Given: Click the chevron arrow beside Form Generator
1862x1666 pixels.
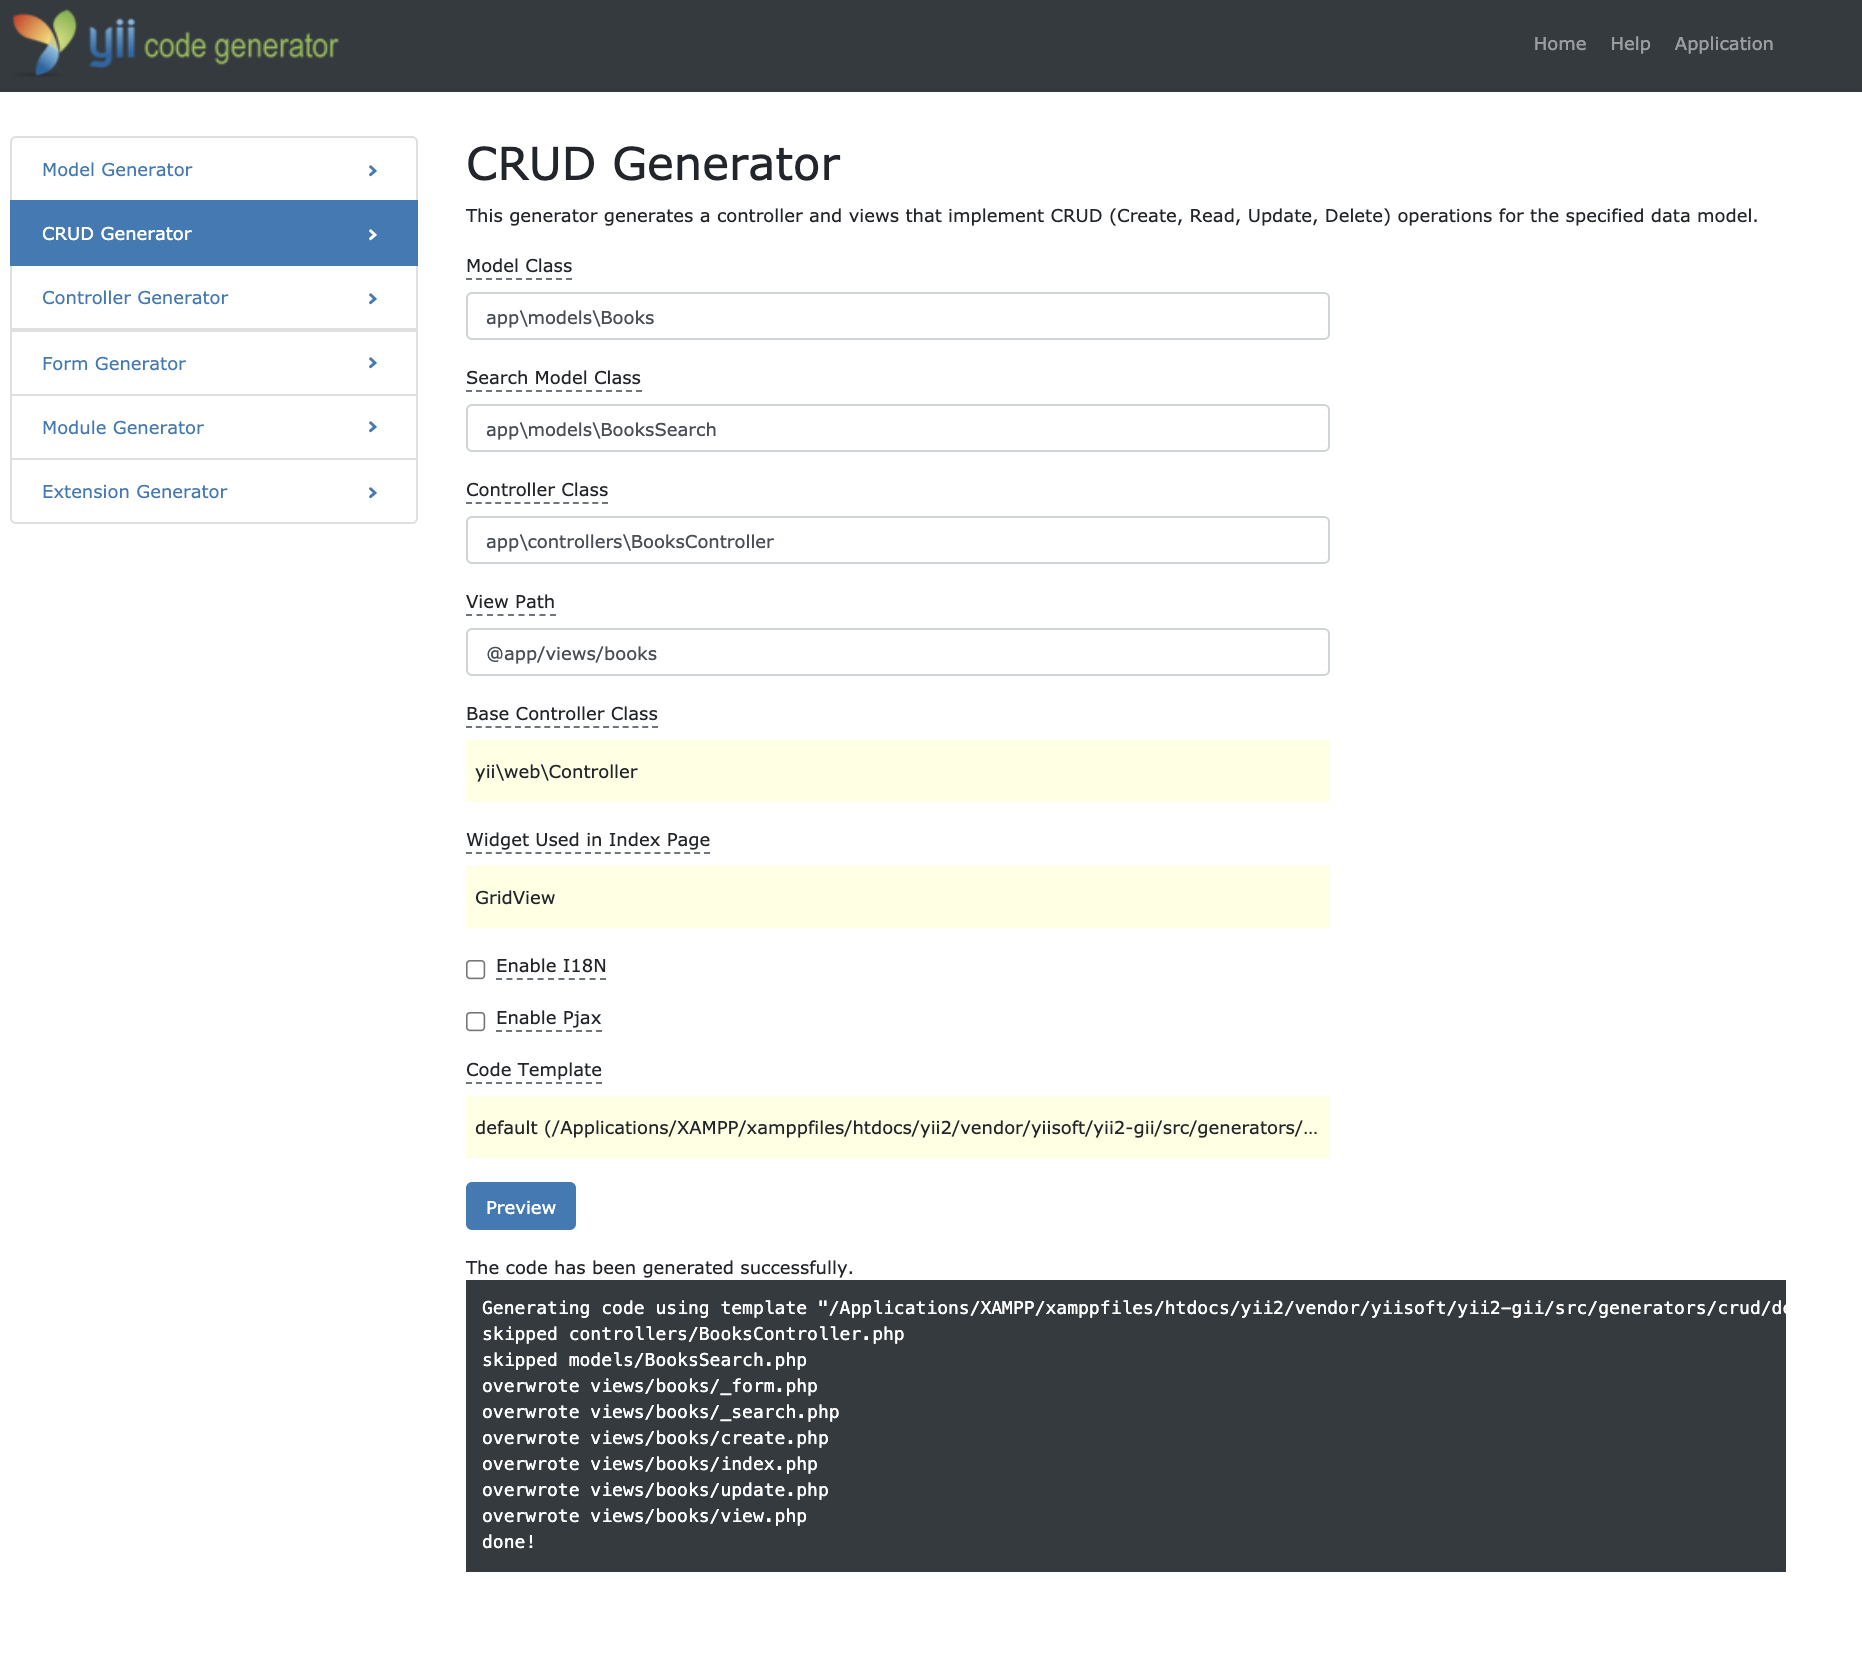Looking at the screenshot, I should coord(373,363).
